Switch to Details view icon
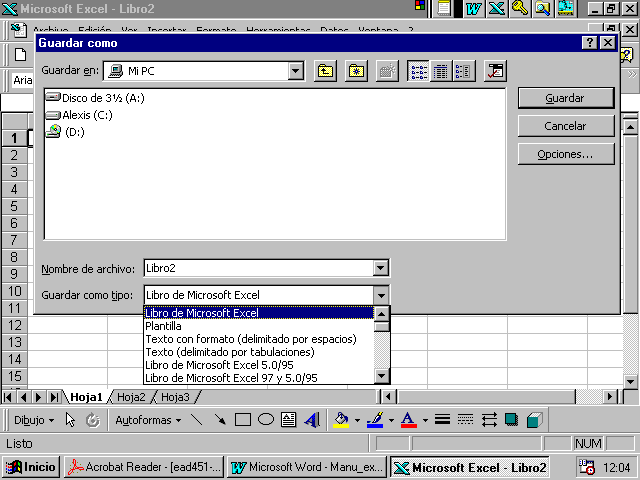Viewport: 640px width, 480px height. pos(441,71)
